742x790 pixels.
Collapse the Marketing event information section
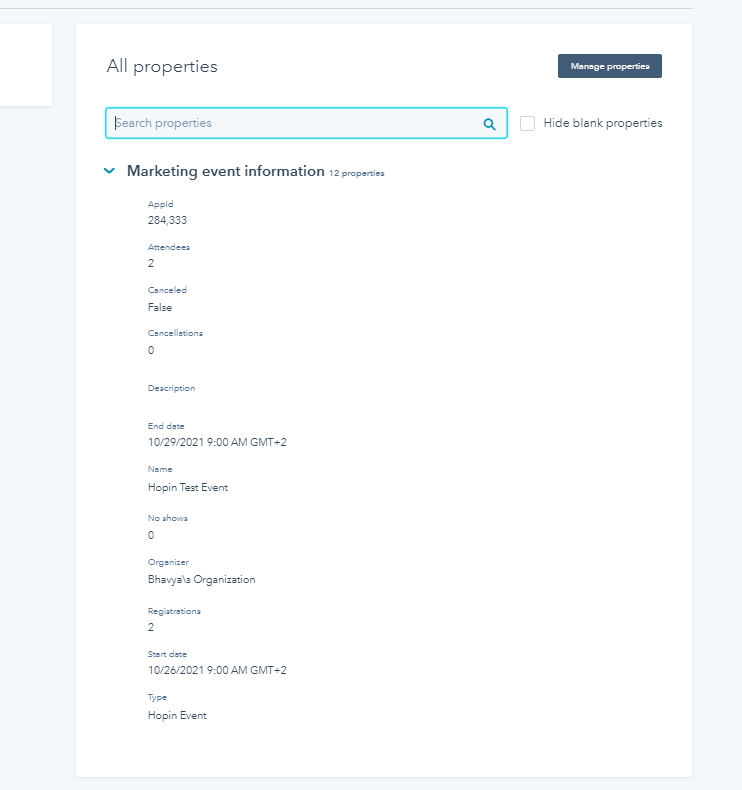click(109, 171)
